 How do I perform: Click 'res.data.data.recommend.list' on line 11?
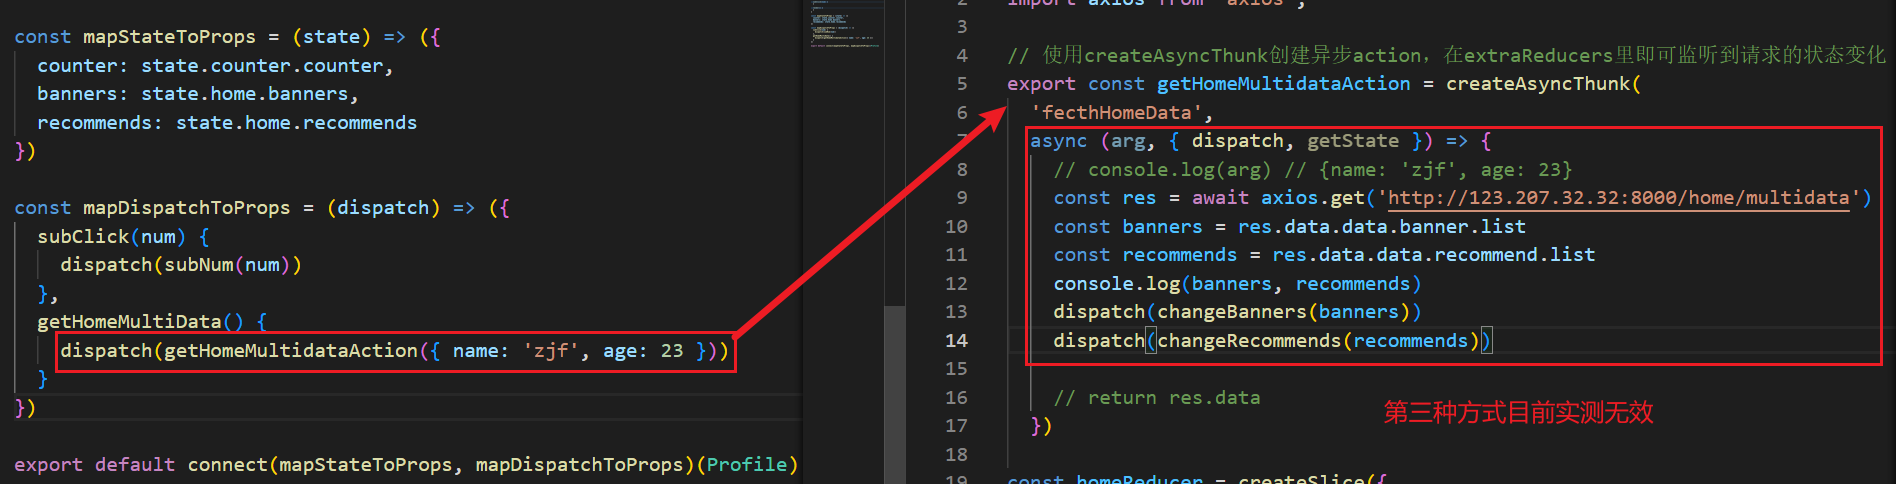pyautogui.click(x=1433, y=255)
